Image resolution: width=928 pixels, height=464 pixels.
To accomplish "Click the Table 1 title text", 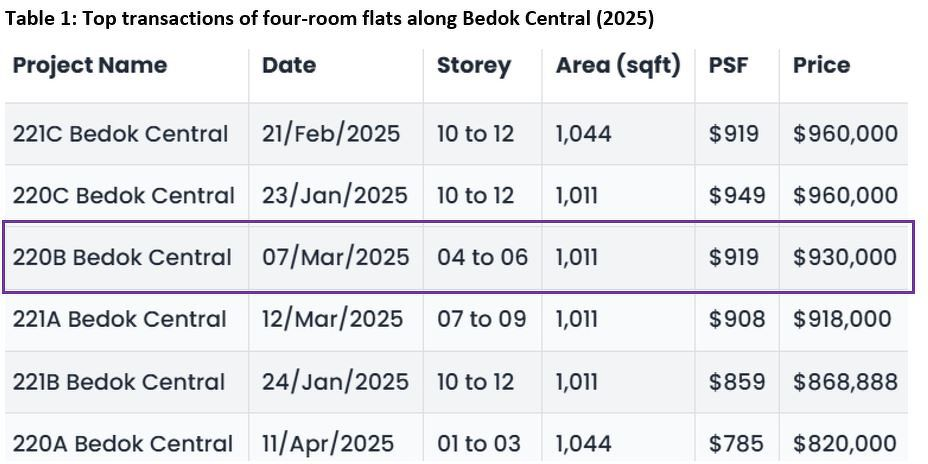I will (330, 18).
